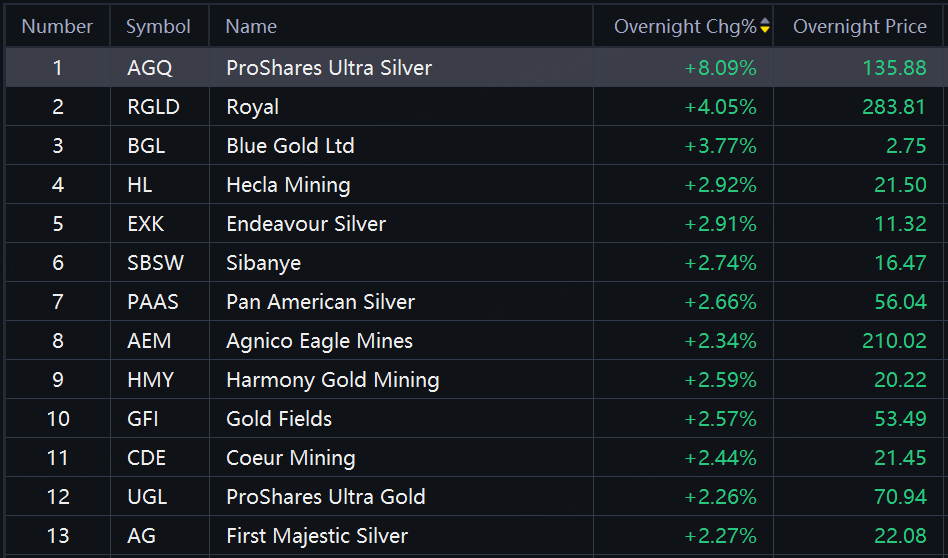Sort by the Number column header
948x558 pixels.
pyautogui.click(x=57, y=27)
